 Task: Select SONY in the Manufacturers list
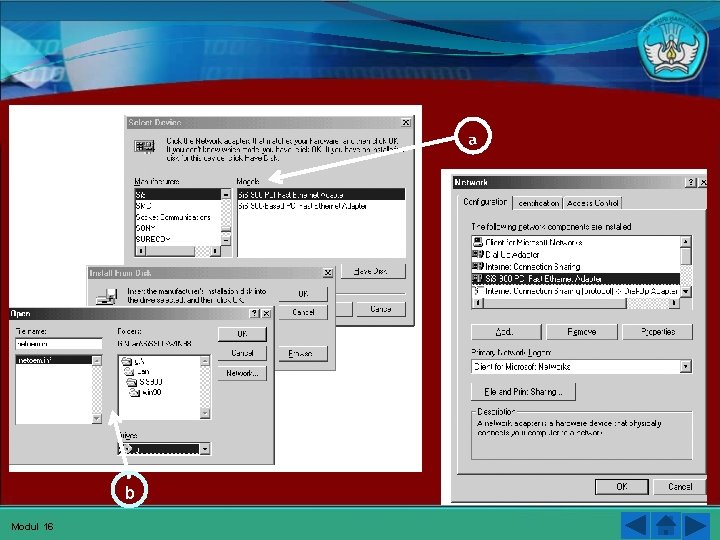pyautogui.click(x=178, y=228)
